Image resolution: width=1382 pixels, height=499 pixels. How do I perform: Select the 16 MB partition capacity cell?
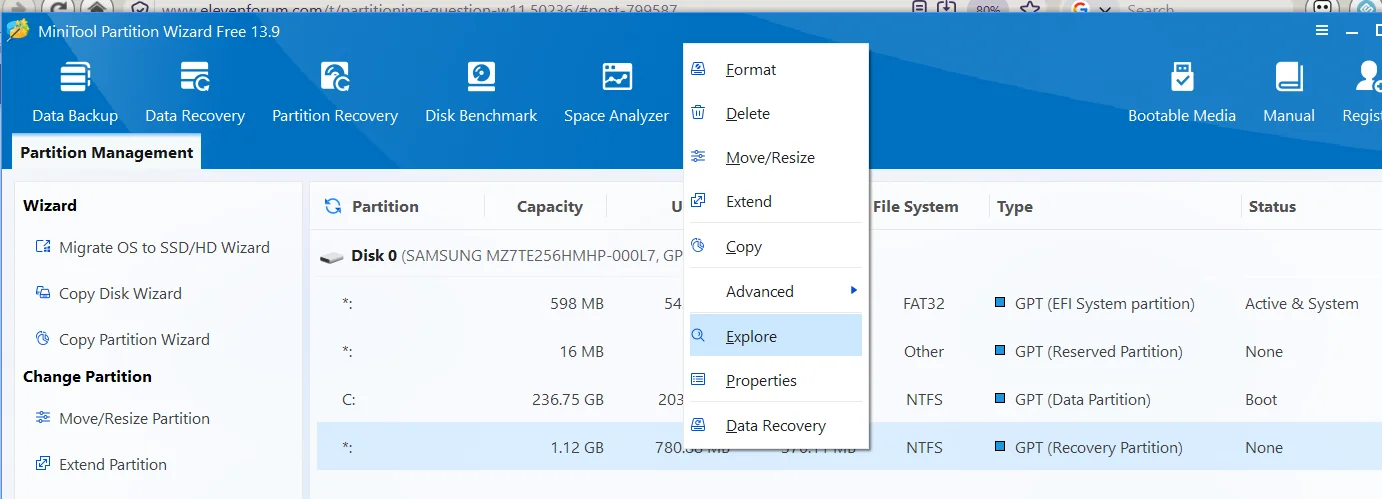(582, 352)
